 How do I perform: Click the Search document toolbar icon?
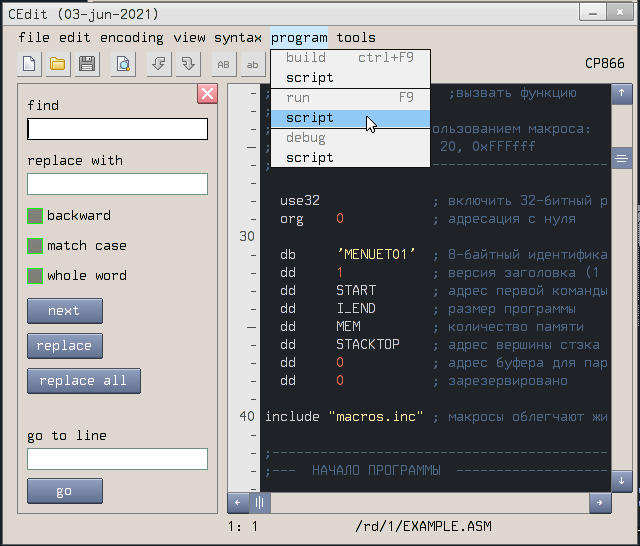pyautogui.click(x=123, y=64)
